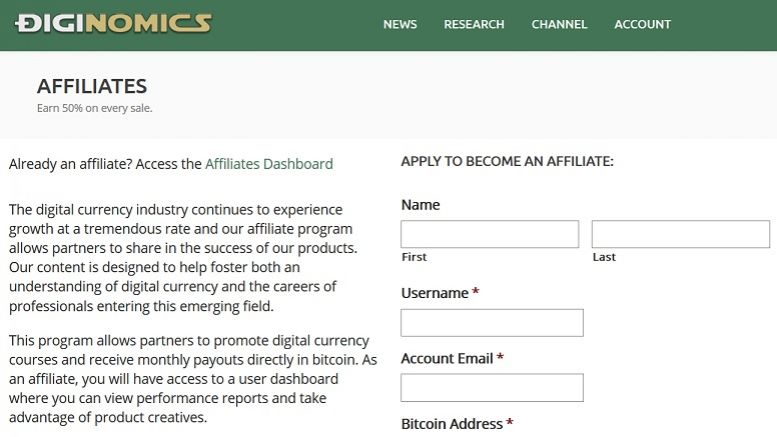Select the Account Email input field
The width and height of the screenshot is (777, 437).
coord(492,387)
